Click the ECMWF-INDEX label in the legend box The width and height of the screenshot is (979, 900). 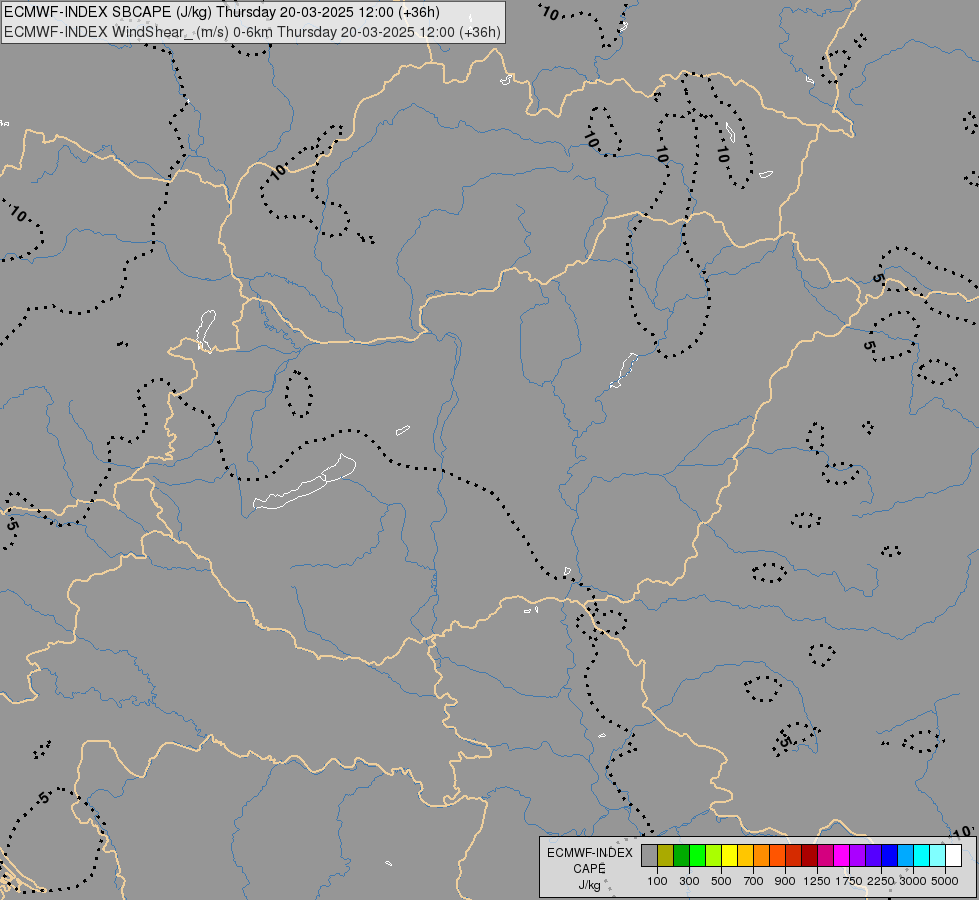[x=589, y=853]
